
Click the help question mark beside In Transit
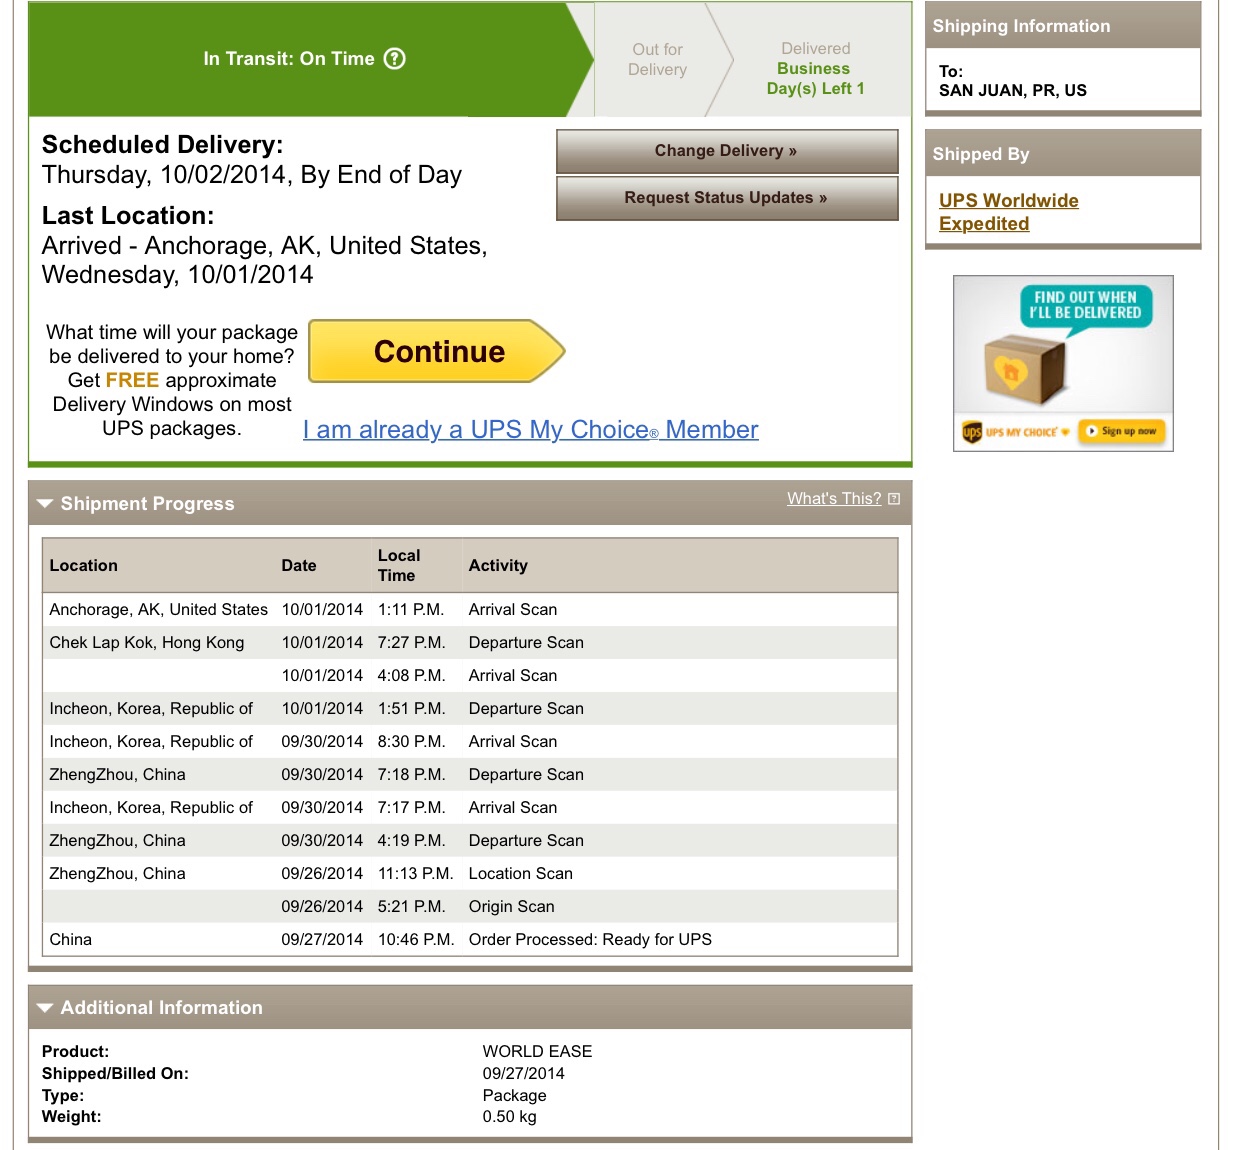point(395,59)
